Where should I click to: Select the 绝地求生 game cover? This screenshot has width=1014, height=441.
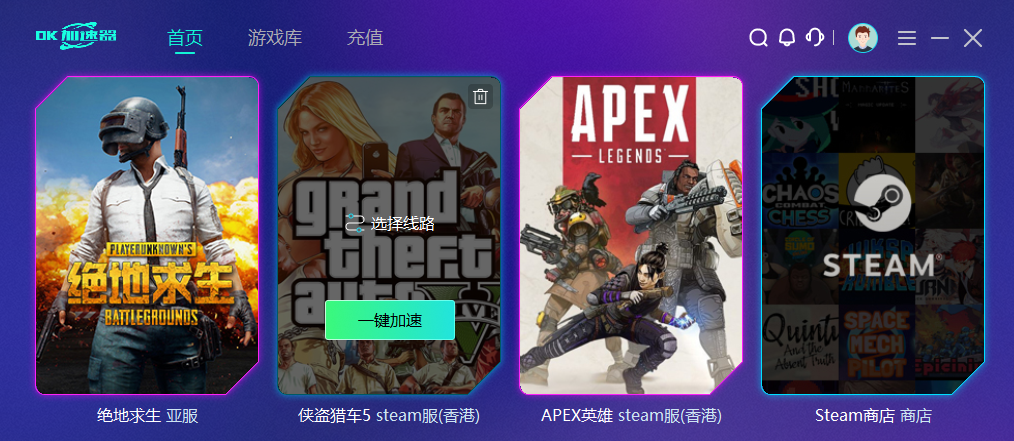tap(147, 235)
